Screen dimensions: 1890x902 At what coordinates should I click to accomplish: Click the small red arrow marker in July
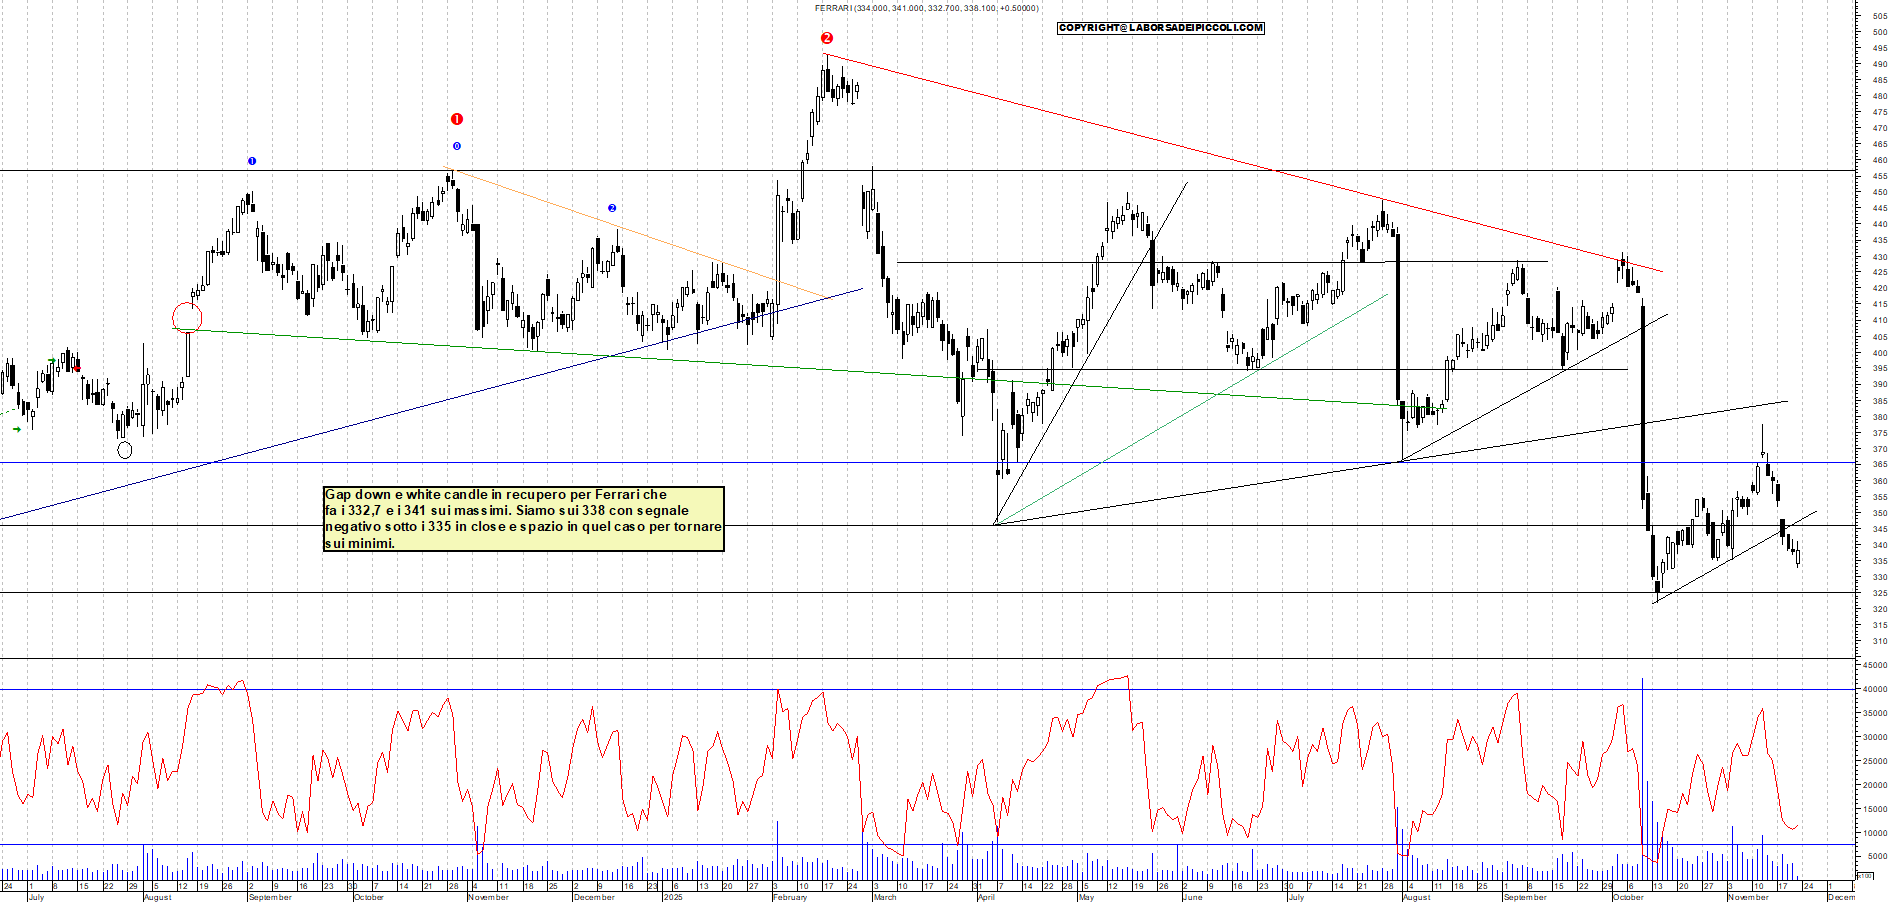(x=77, y=368)
